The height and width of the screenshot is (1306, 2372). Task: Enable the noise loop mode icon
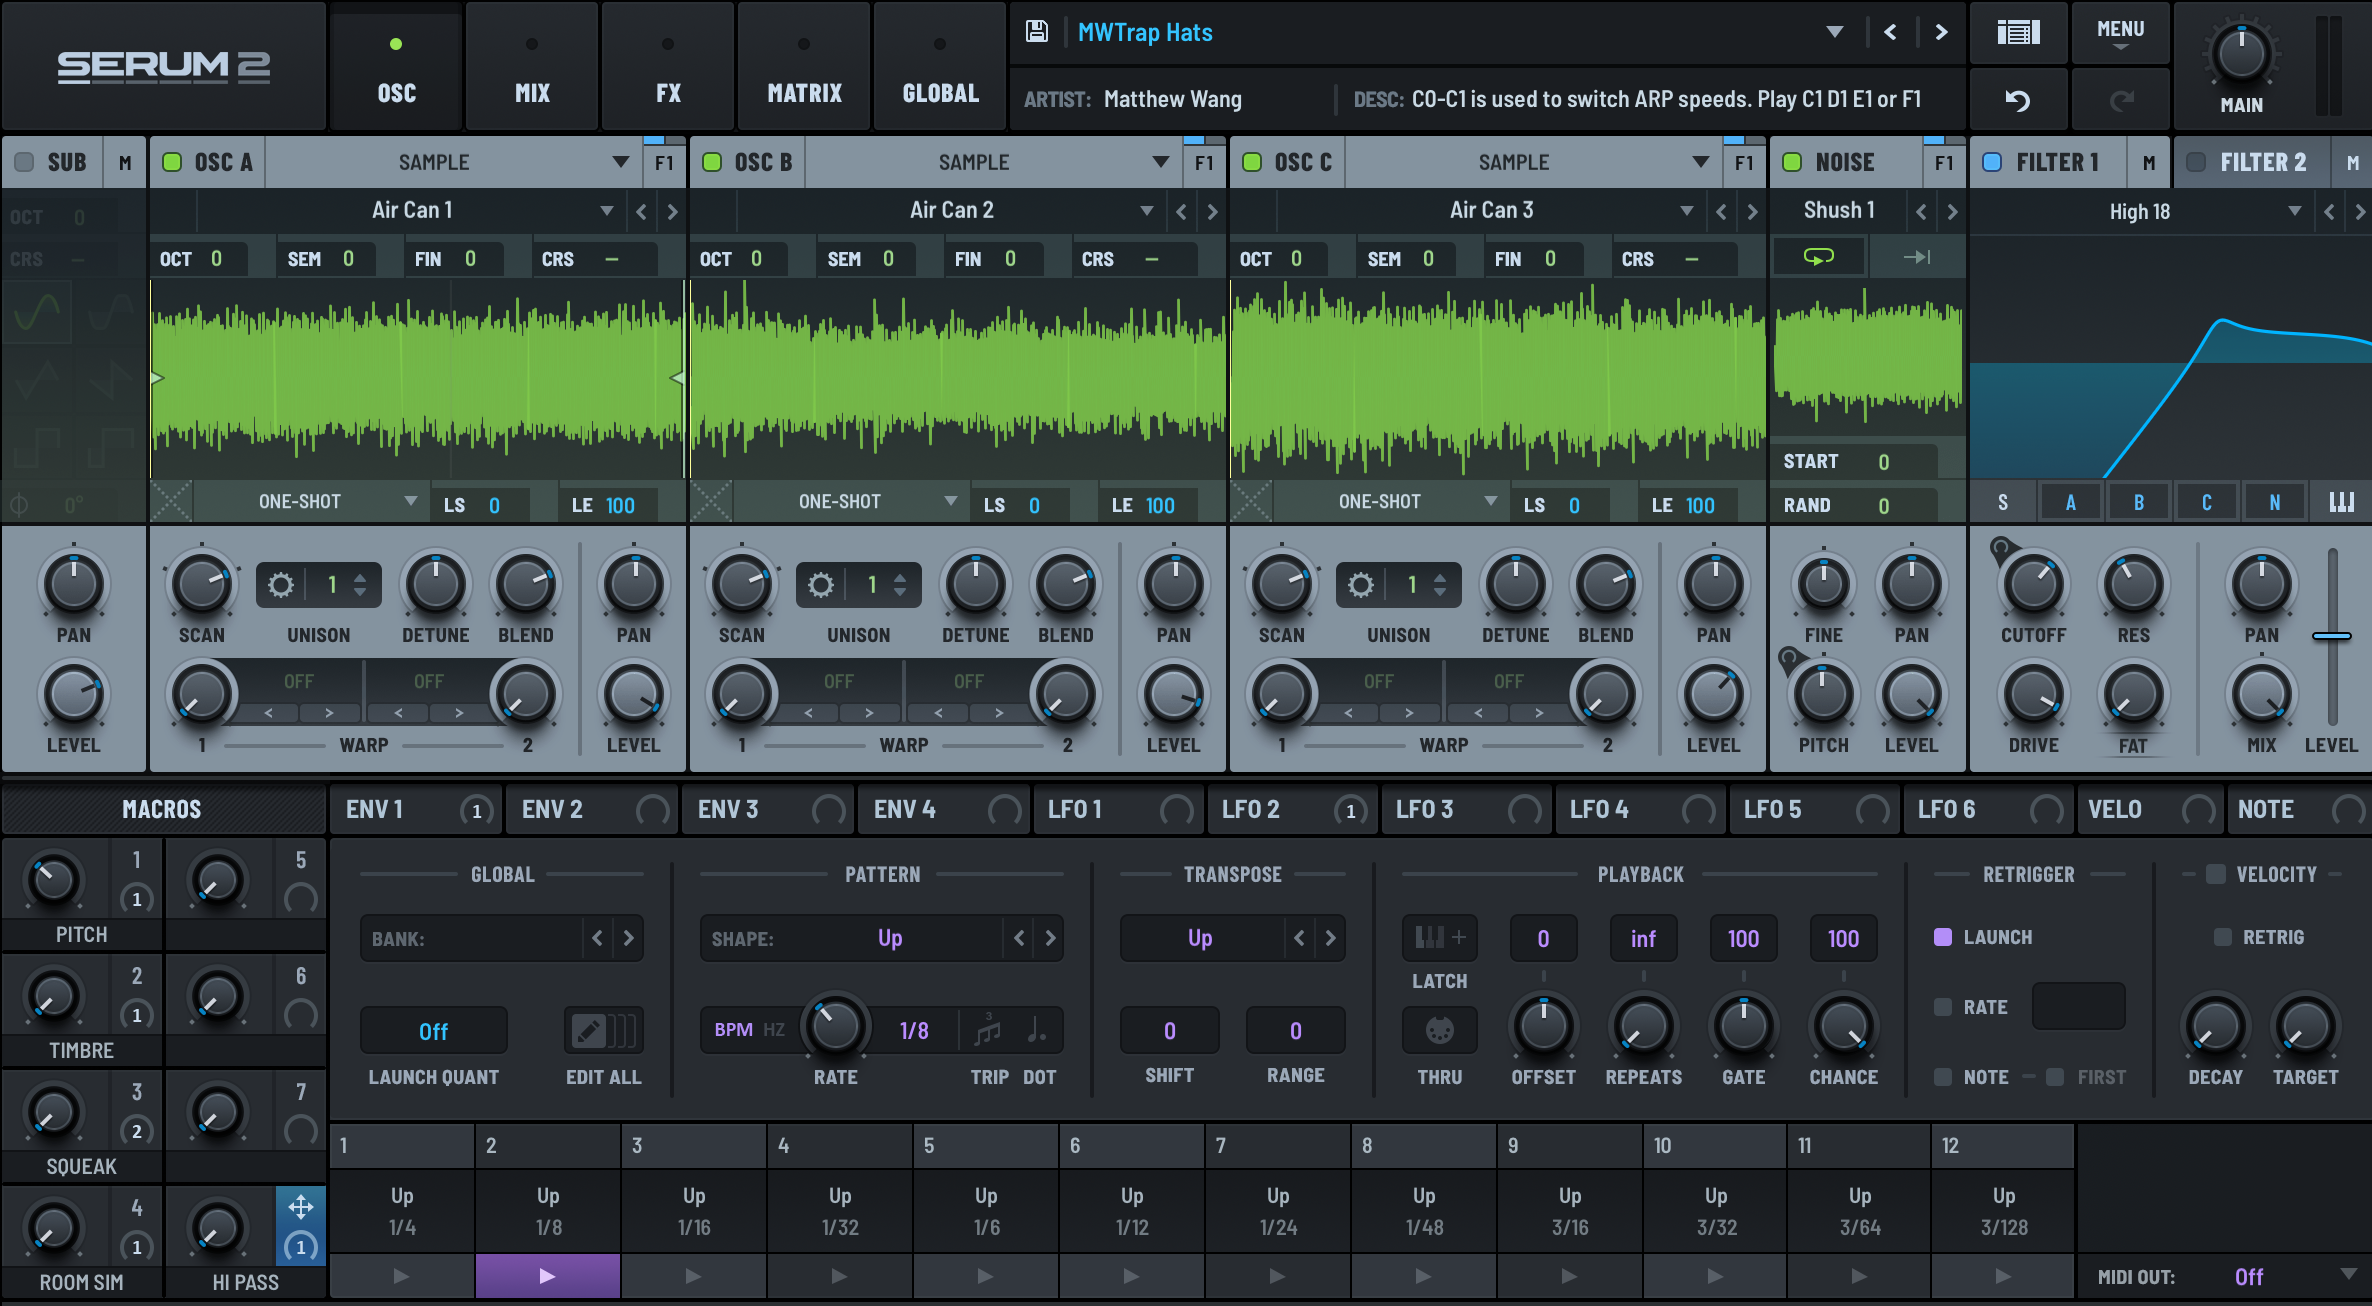(1818, 257)
